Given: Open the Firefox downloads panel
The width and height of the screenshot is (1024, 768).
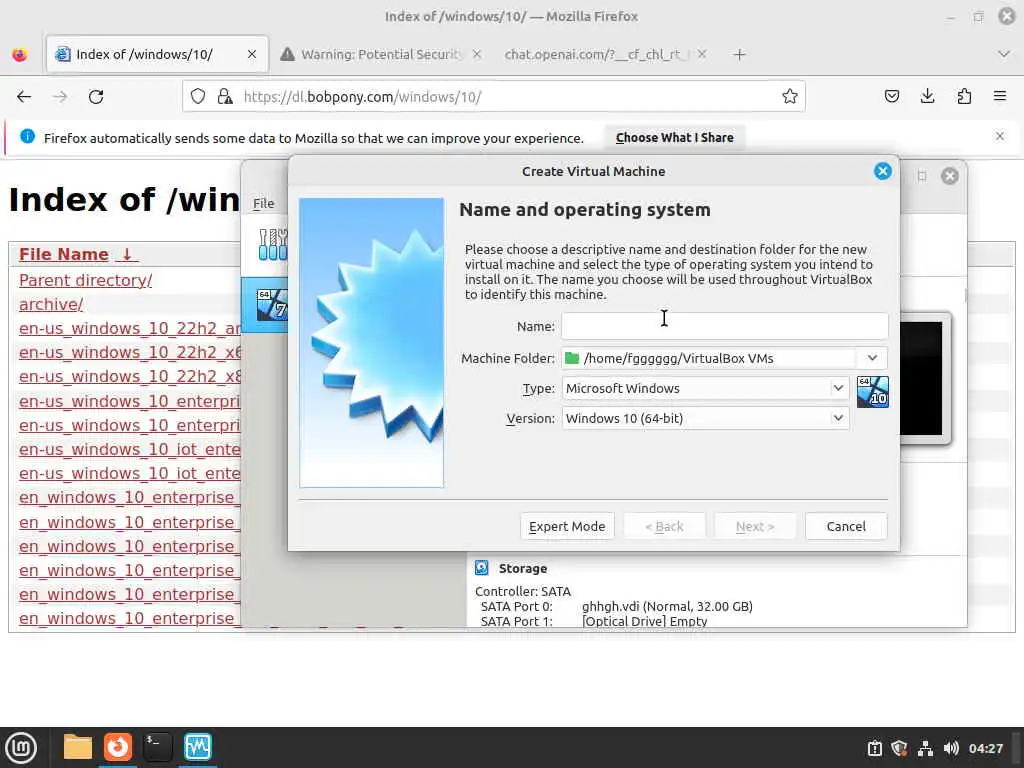Looking at the screenshot, I should [x=927, y=97].
